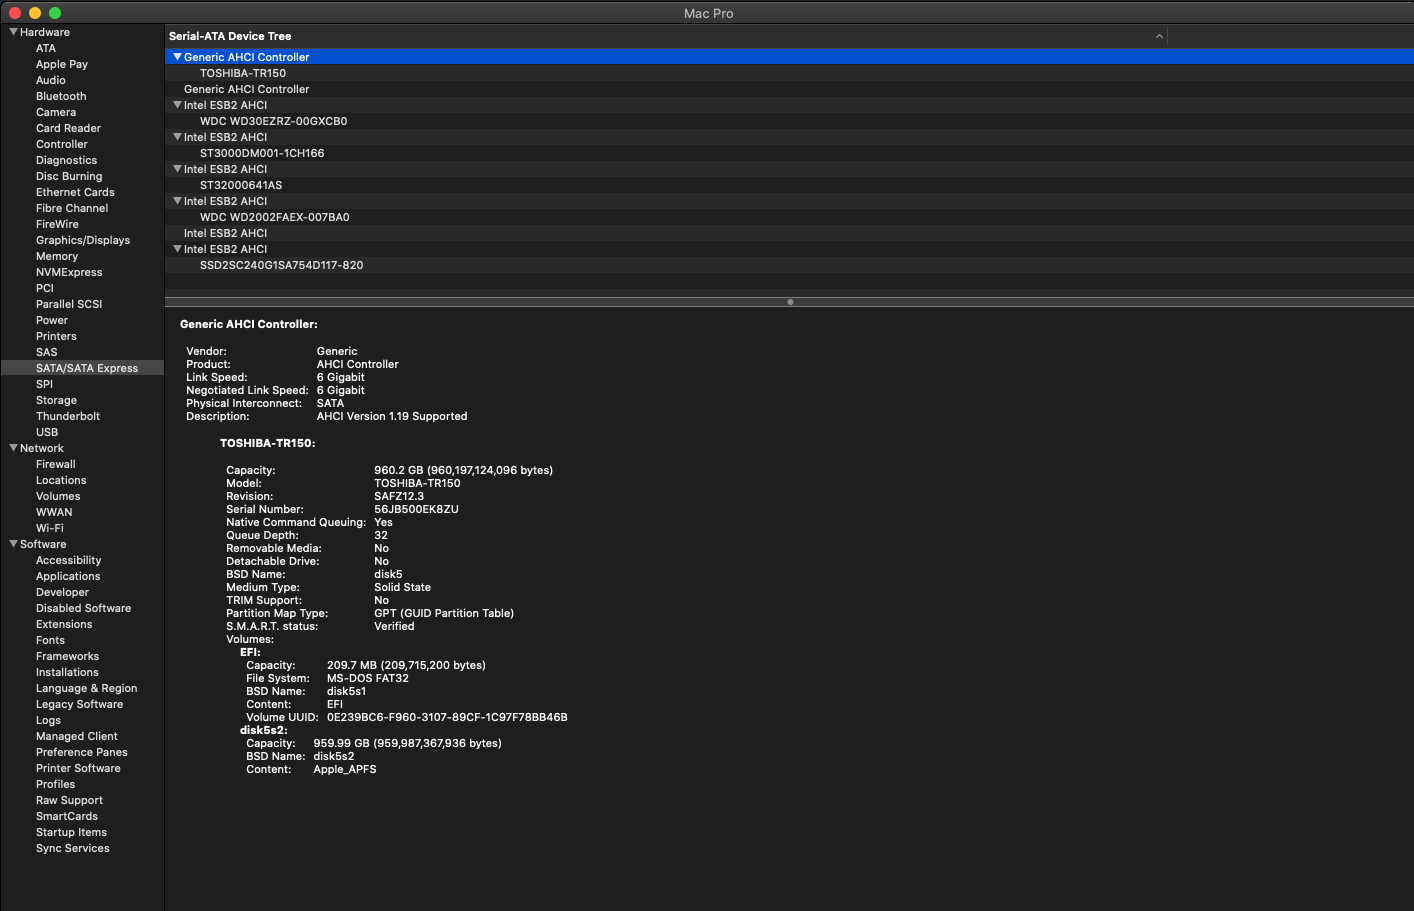Open Ethernet Cards section

75,192
